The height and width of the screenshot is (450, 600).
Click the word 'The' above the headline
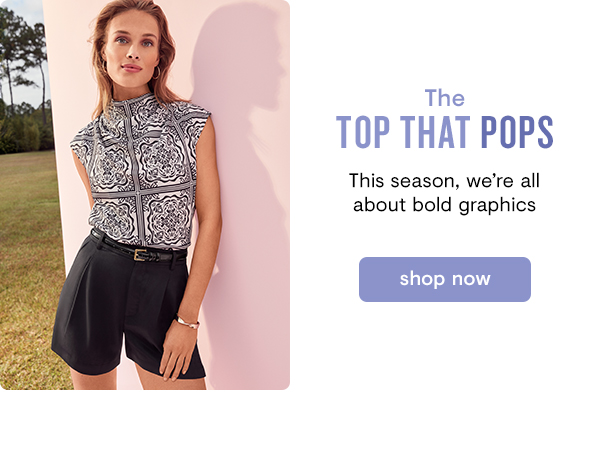coord(445,98)
